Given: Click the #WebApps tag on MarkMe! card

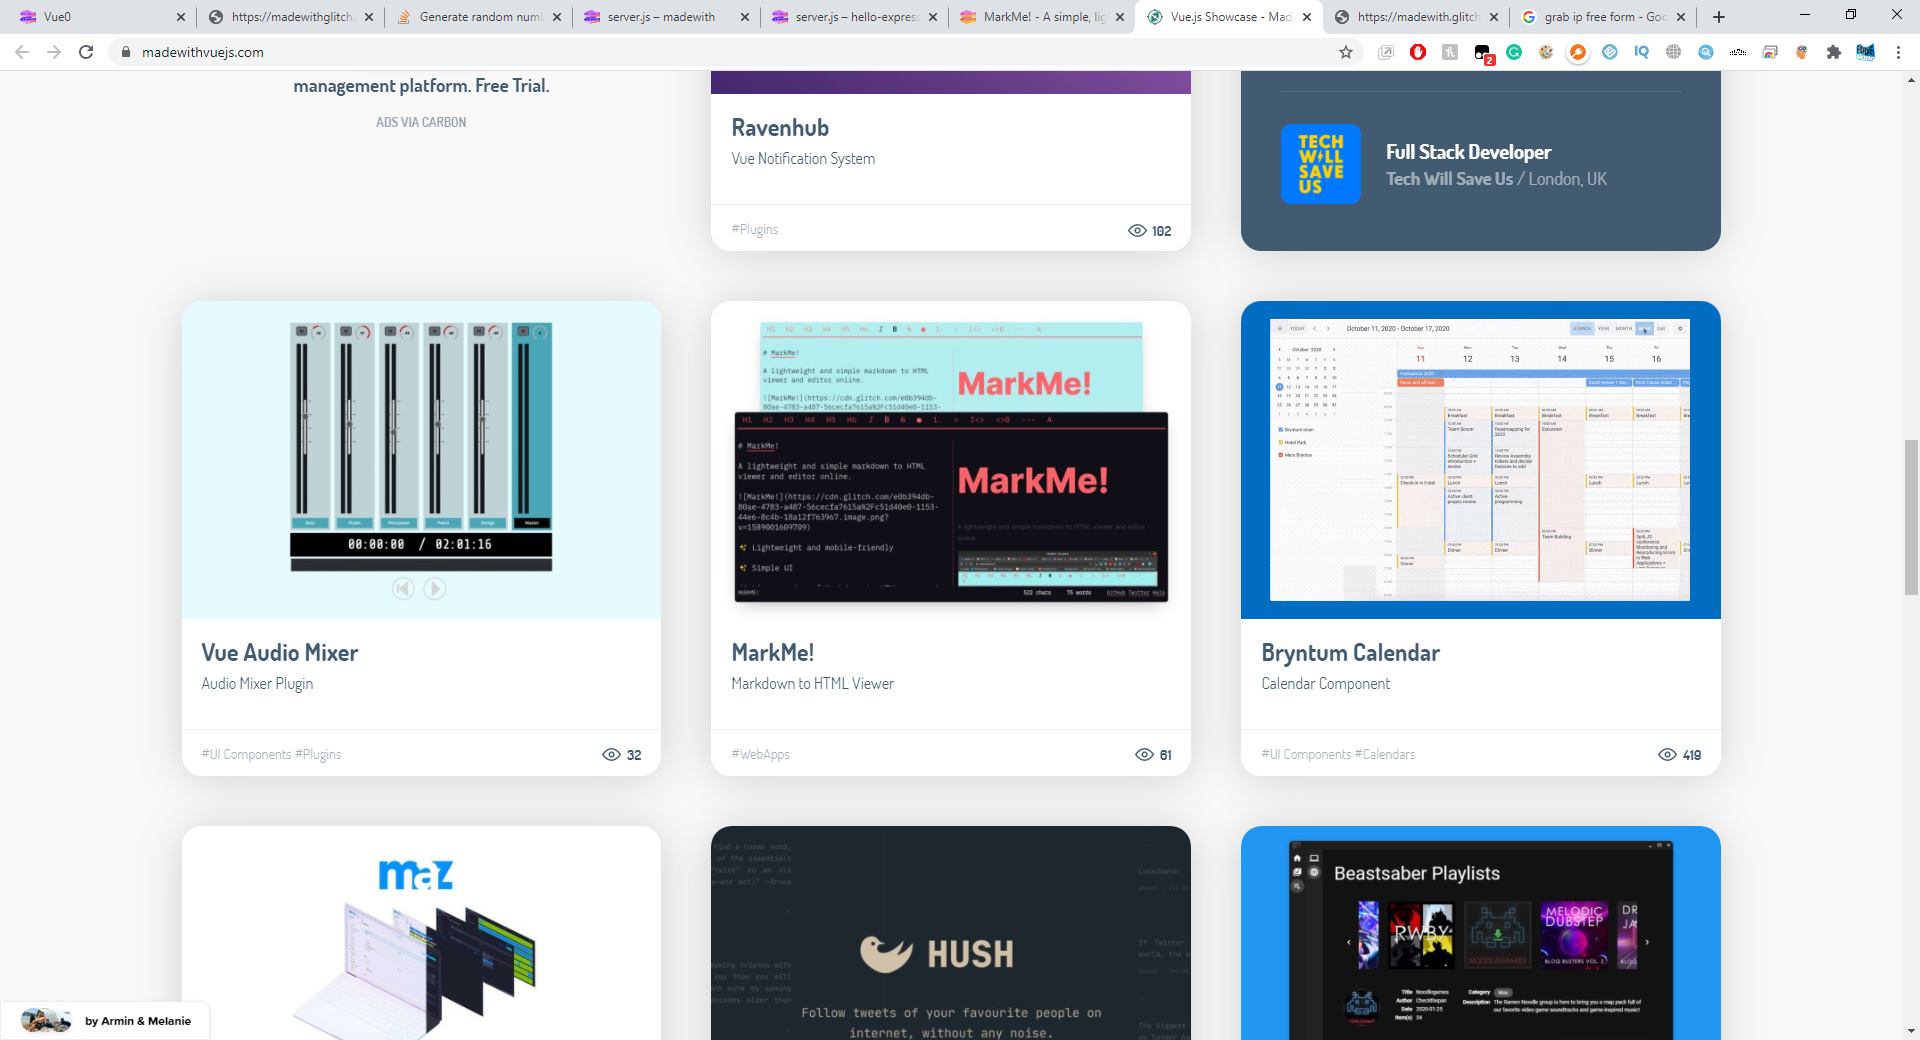Looking at the screenshot, I should pos(760,754).
